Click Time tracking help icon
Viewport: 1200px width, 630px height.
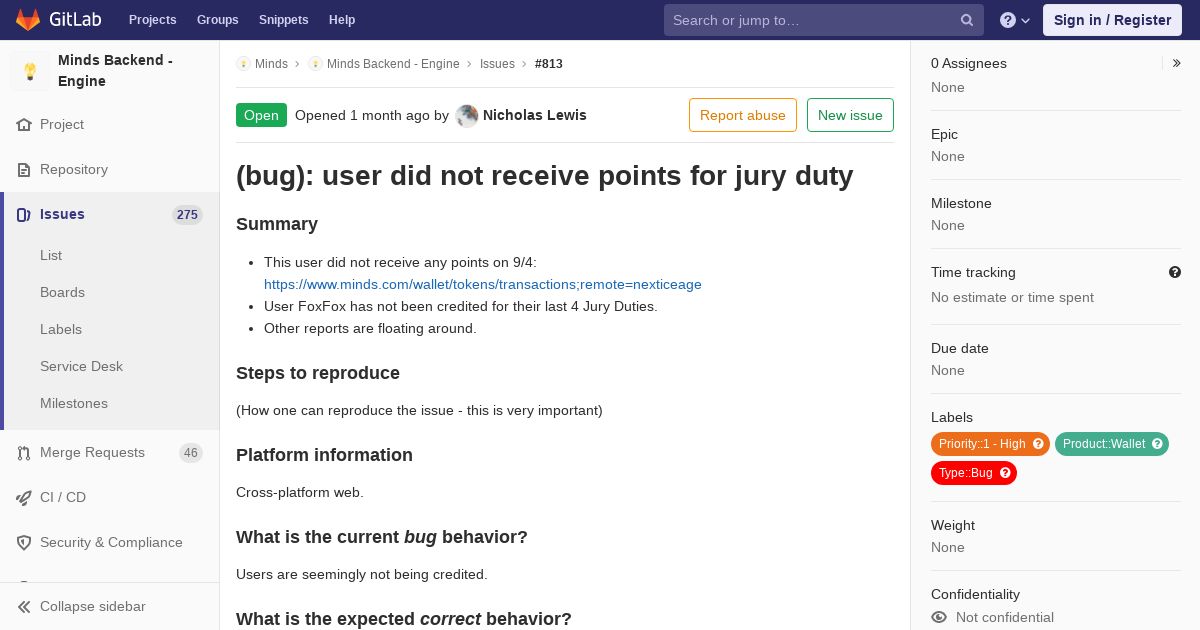click(1175, 272)
